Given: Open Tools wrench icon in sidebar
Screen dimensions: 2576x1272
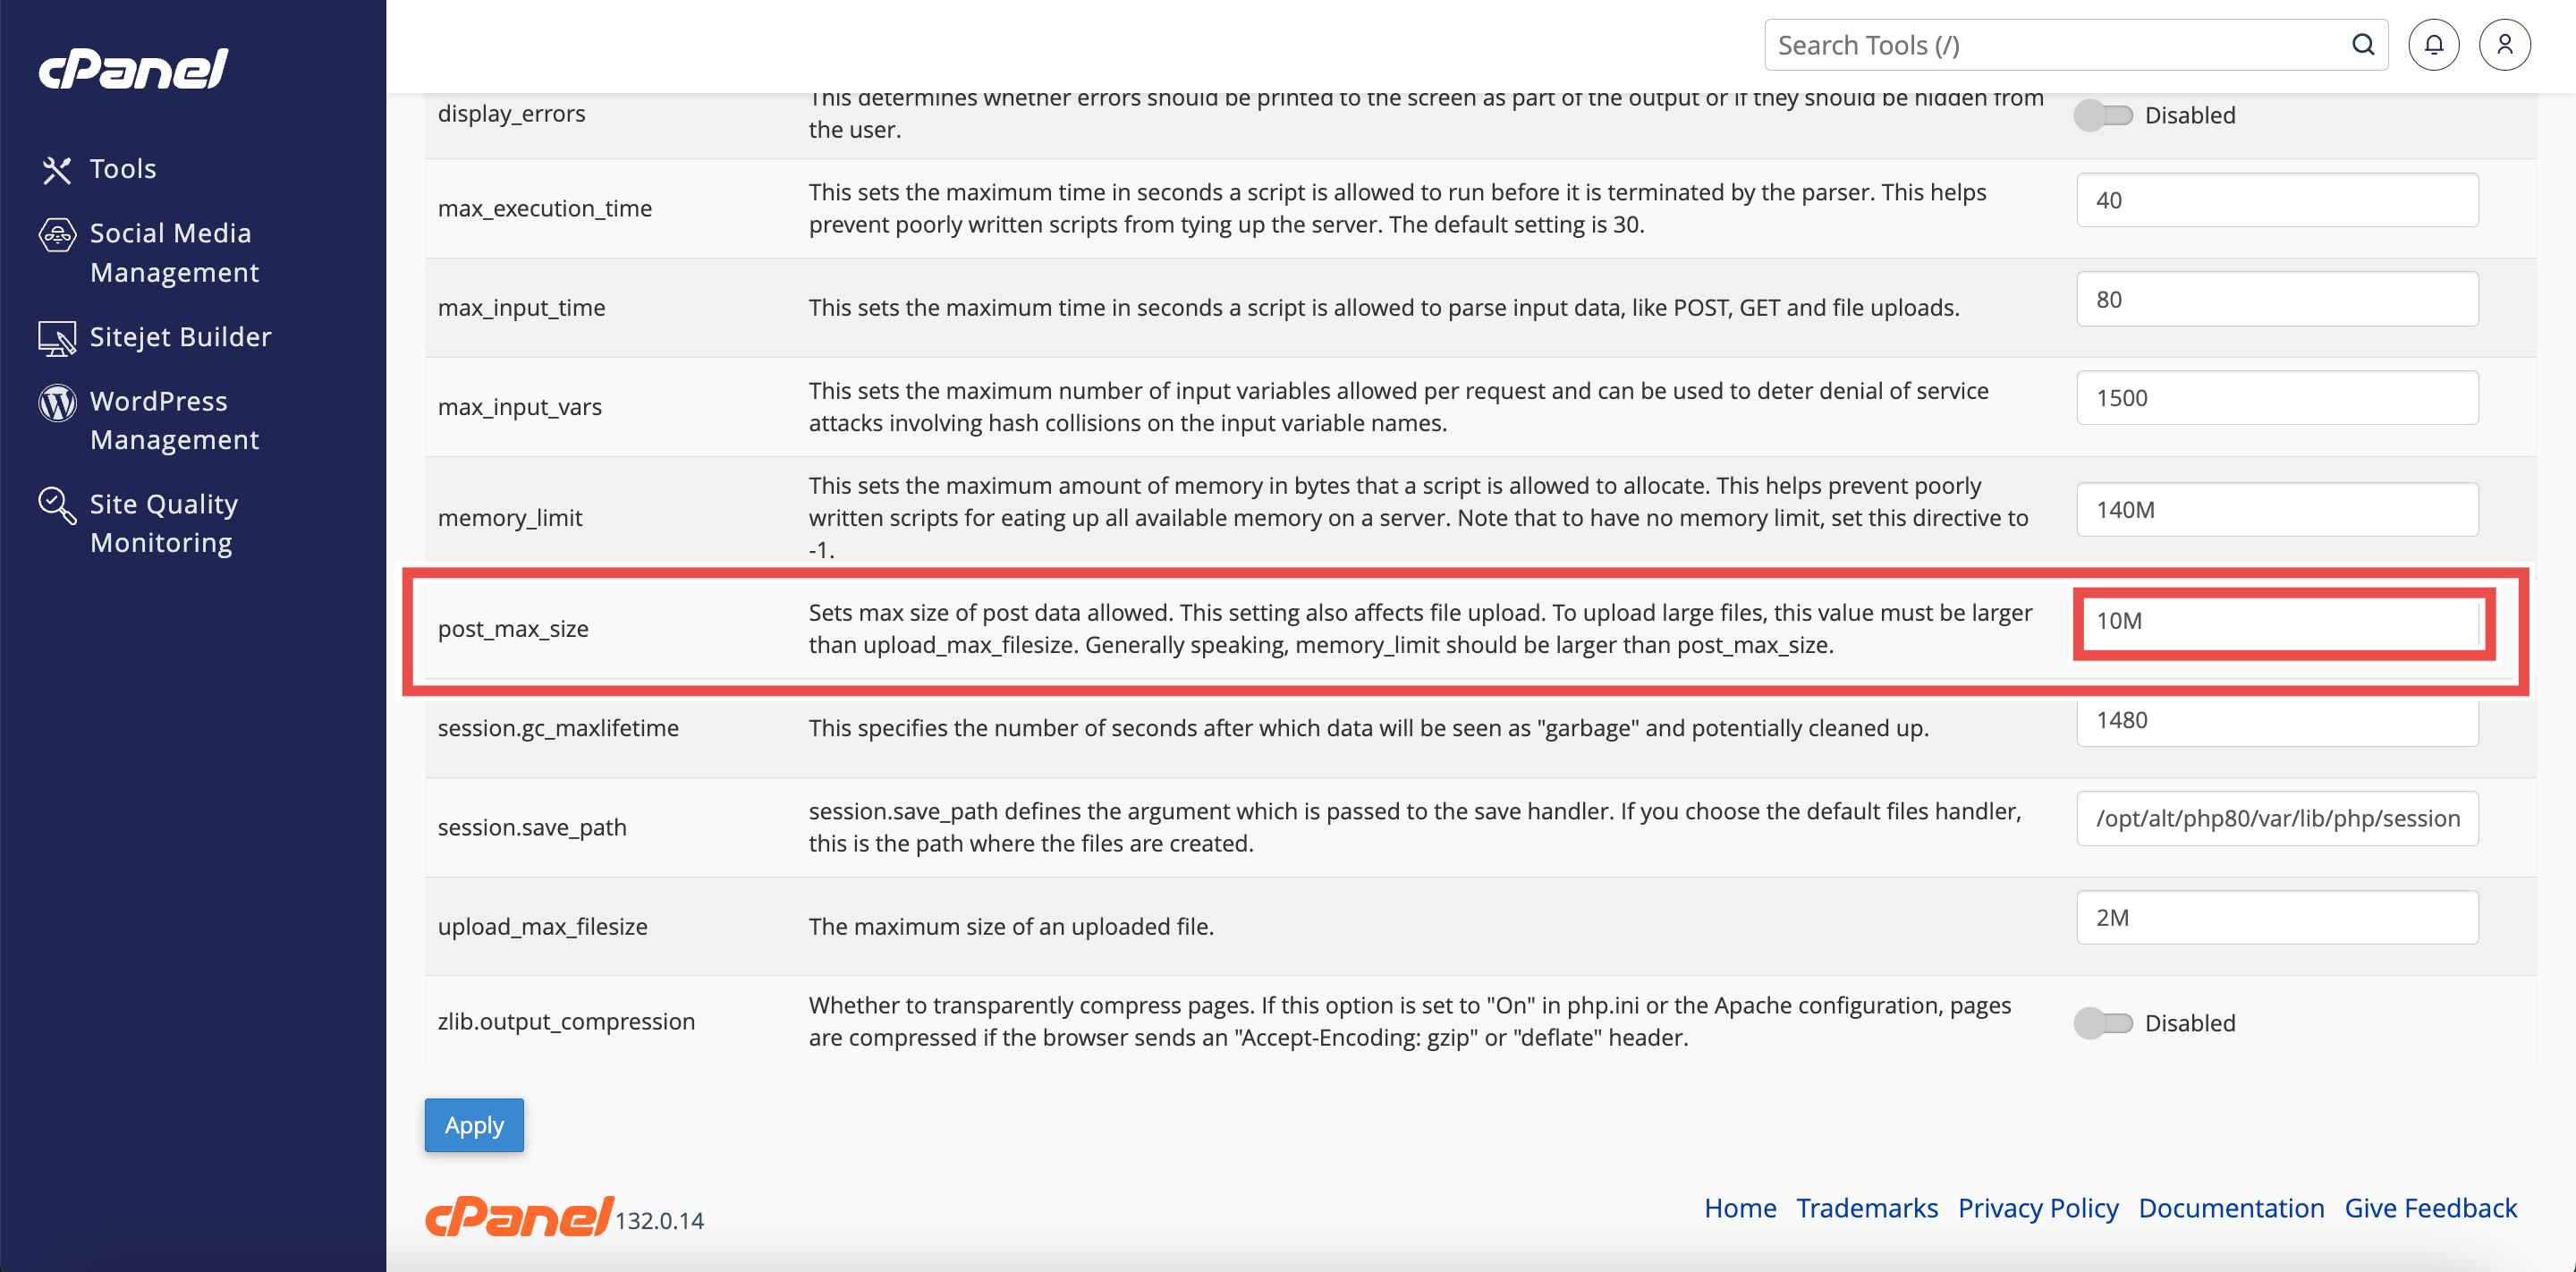Looking at the screenshot, I should (x=57, y=170).
